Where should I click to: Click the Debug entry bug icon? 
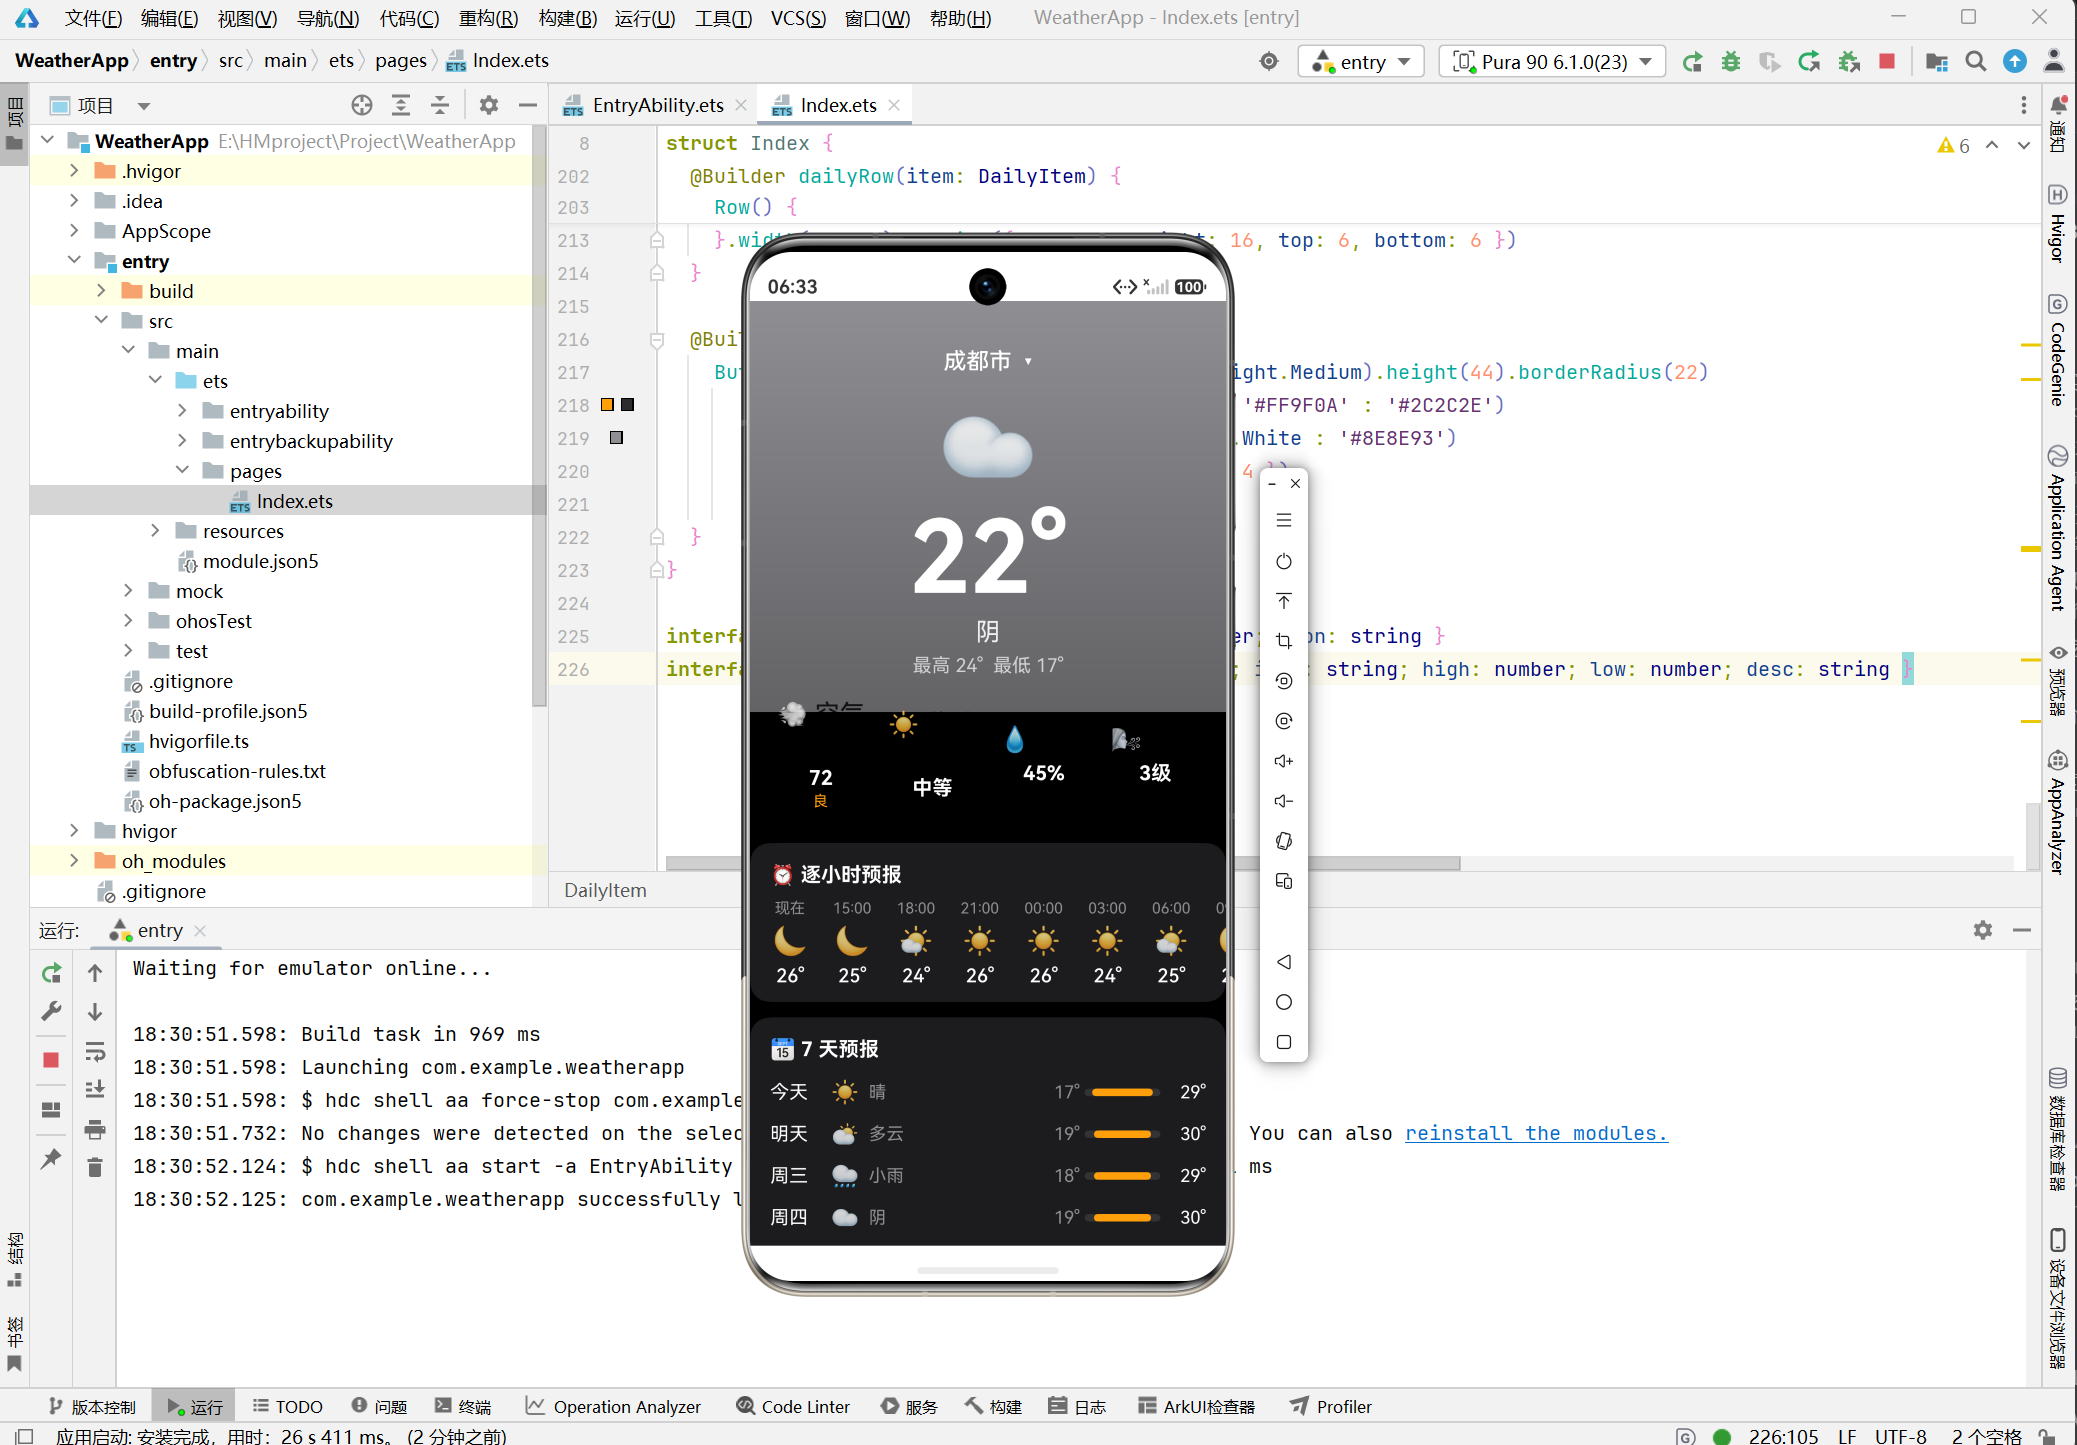[1731, 61]
